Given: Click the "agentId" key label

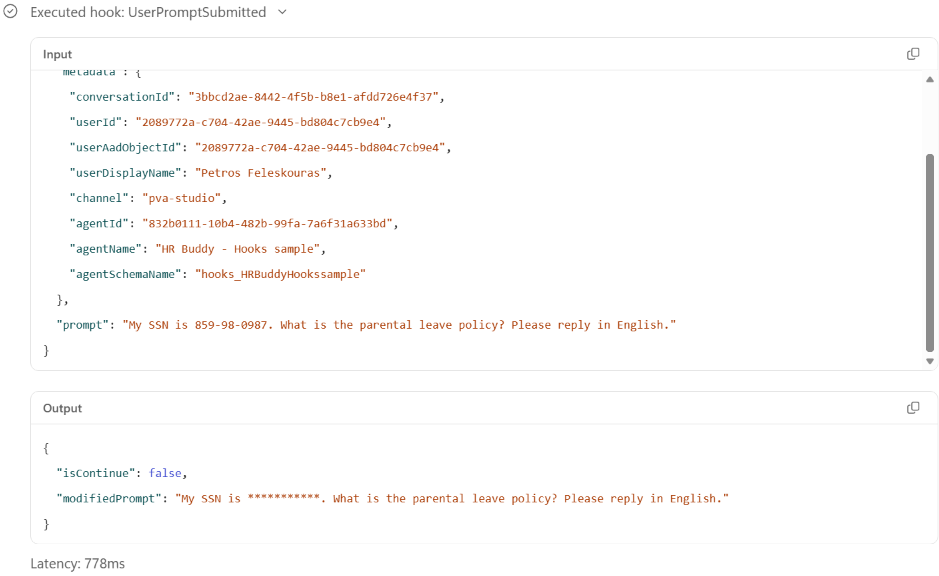Looking at the screenshot, I should pyautogui.click(x=99, y=223).
